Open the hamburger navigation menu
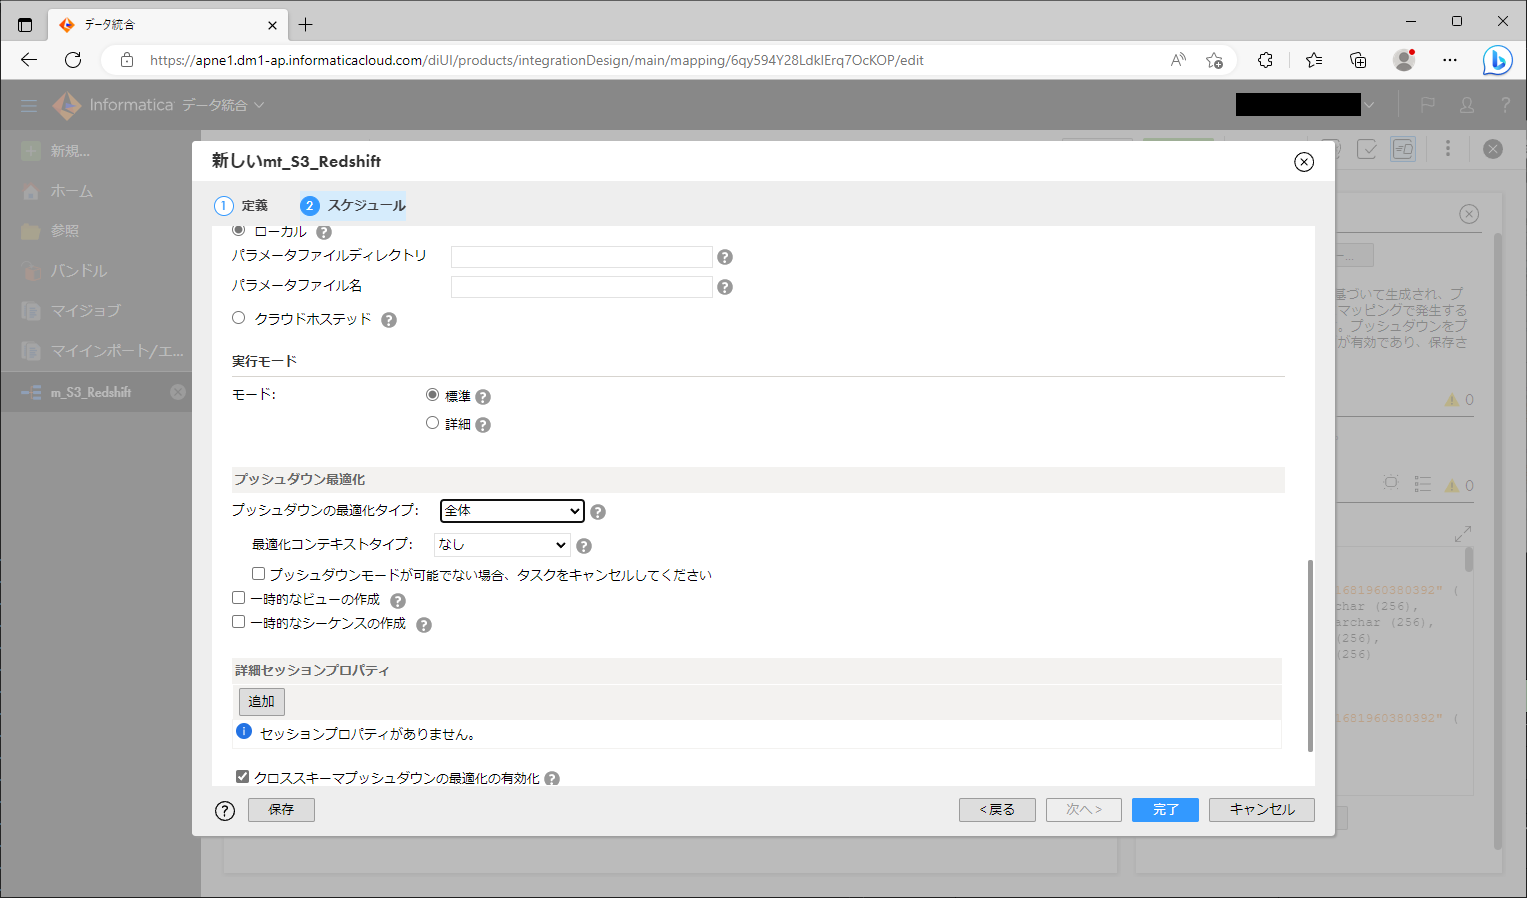 pyautogui.click(x=28, y=105)
